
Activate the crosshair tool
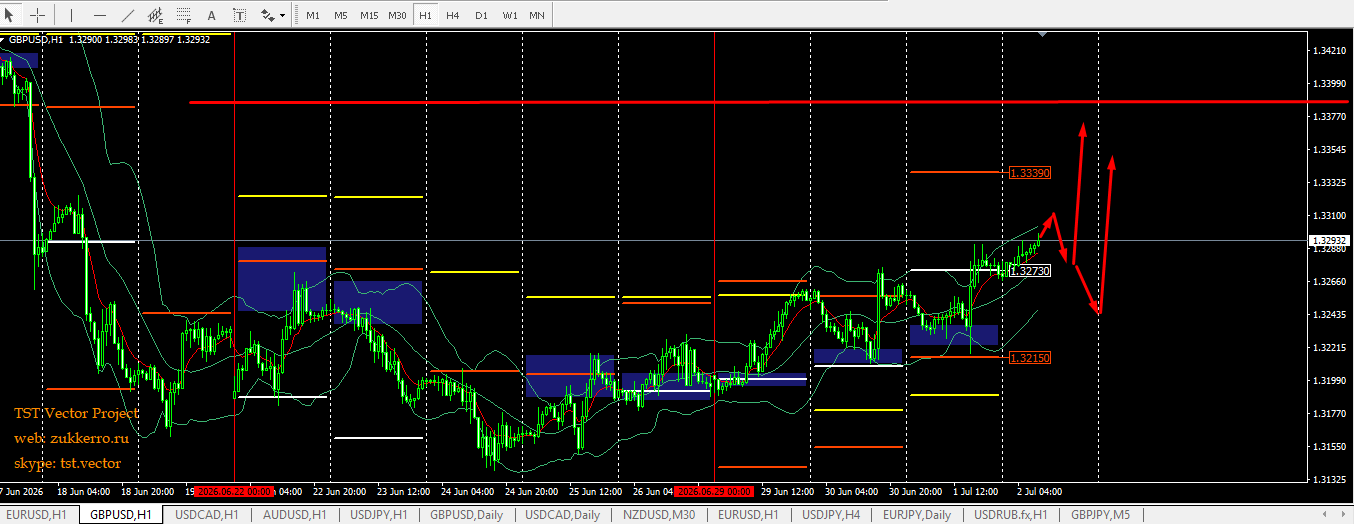click(x=37, y=15)
